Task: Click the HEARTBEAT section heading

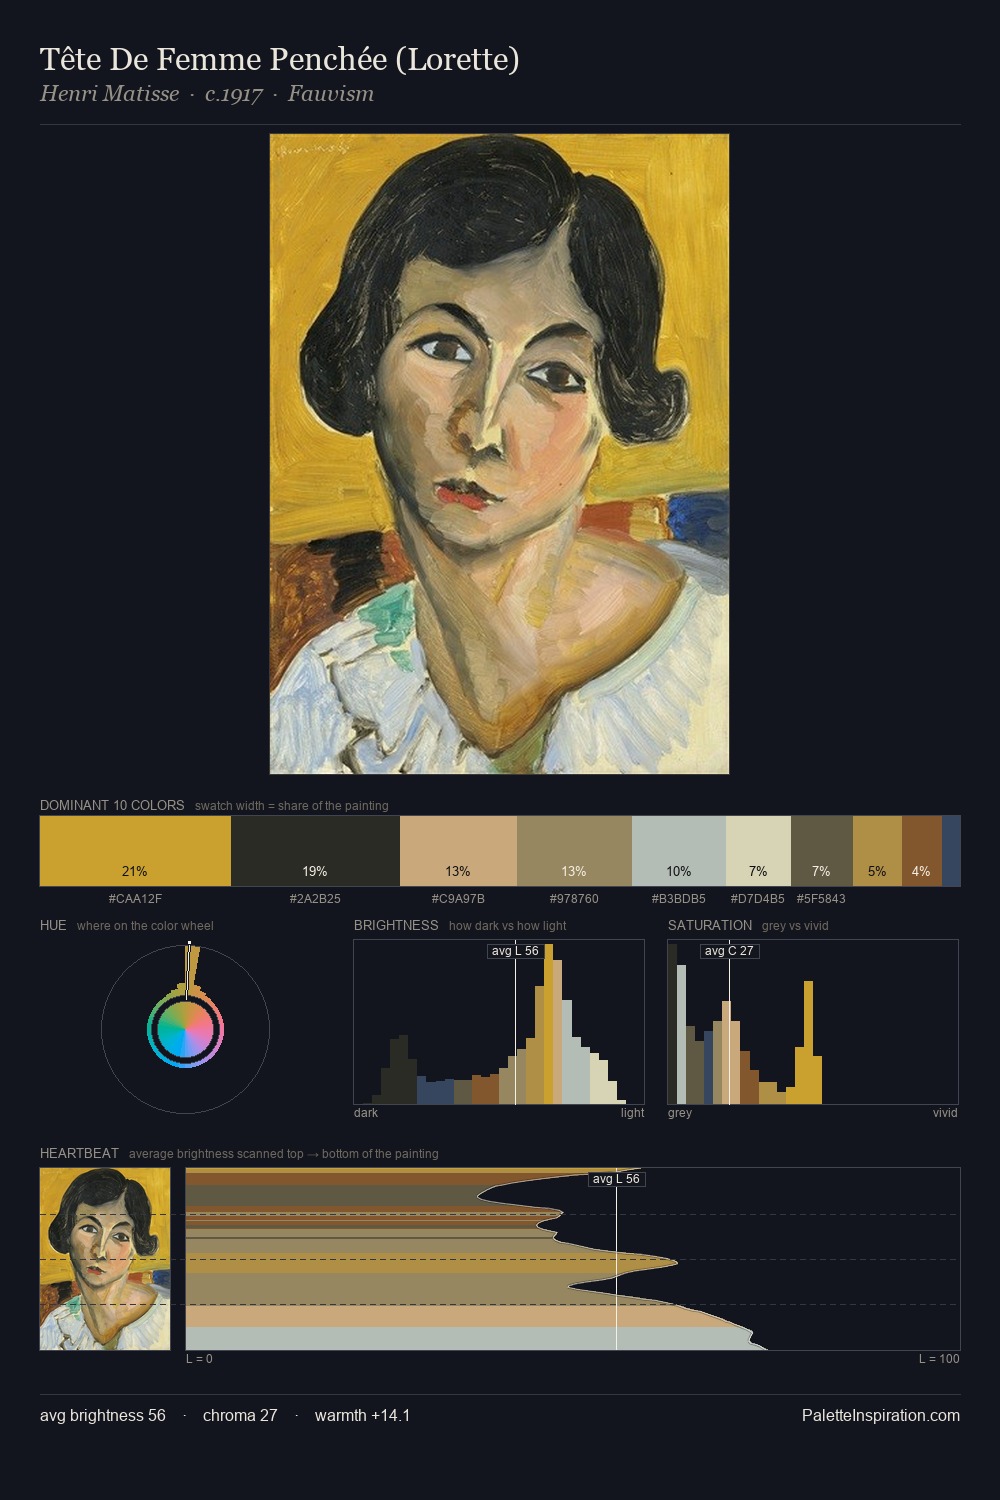Action: click(x=79, y=1153)
